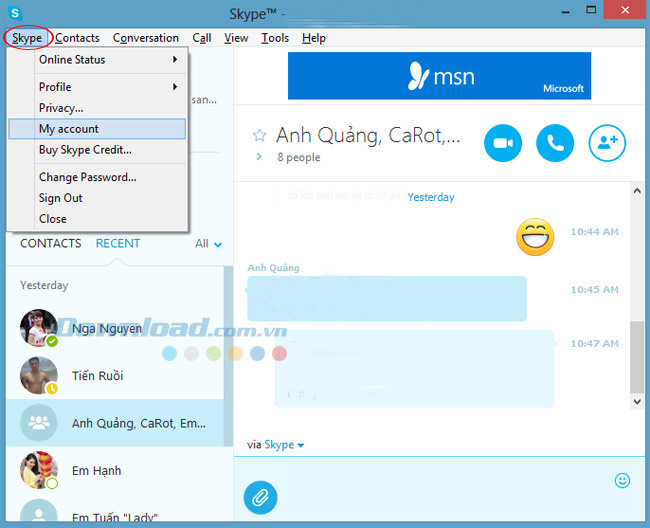Open conversation with Nga Nguyen
Viewport: 650px width, 528px height.
click(115, 328)
